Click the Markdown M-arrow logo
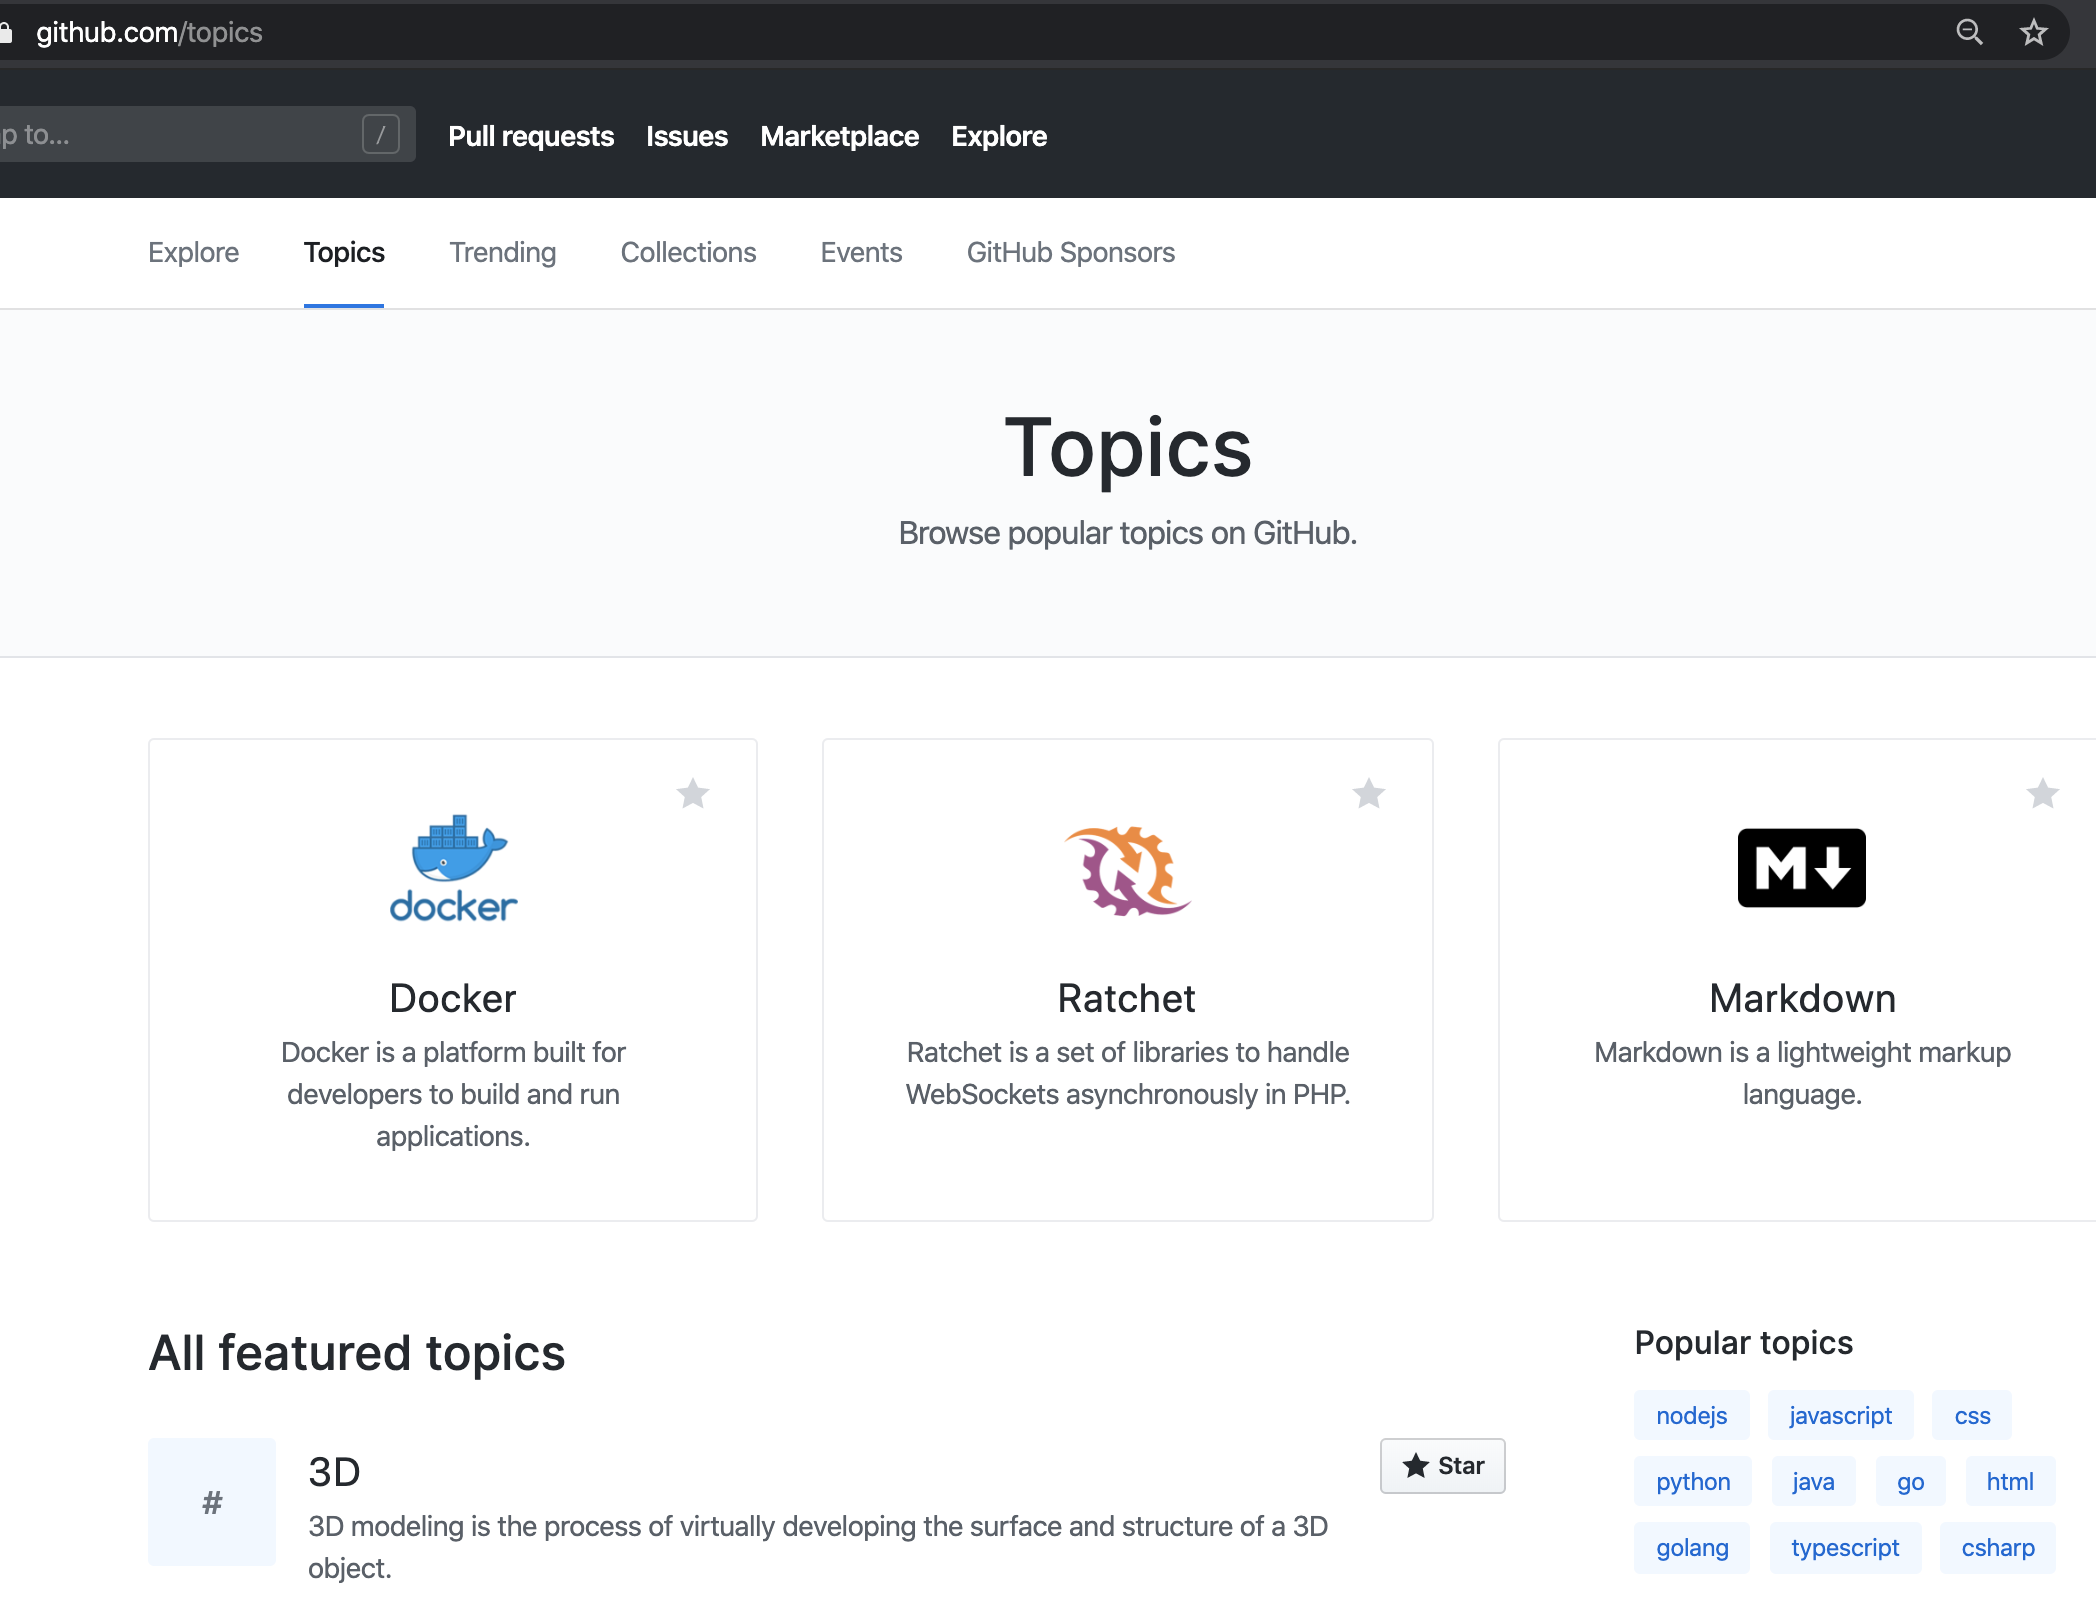This screenshot has width=2096, height=1620. point(1801,868)
